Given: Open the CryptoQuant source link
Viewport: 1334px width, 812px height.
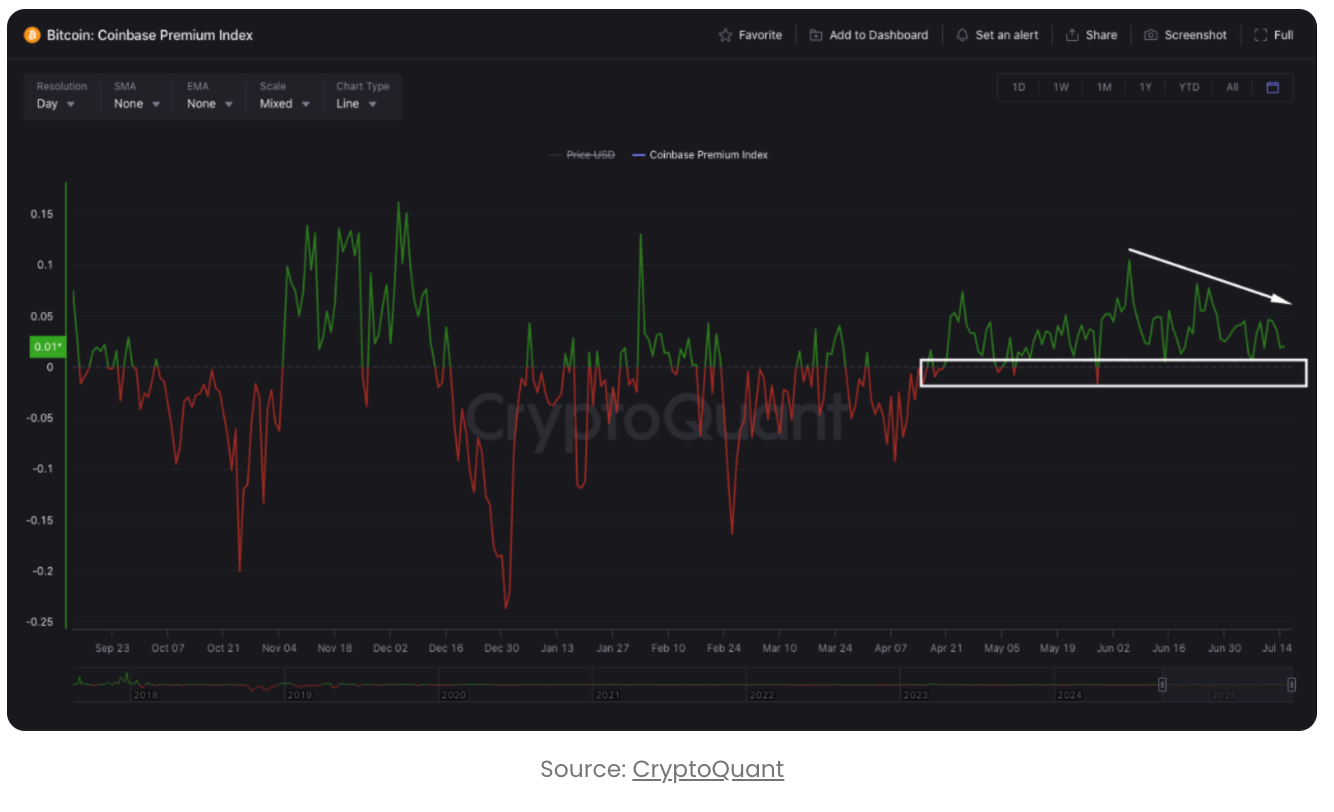Looking at the screenshot, I should [x=708, y=769].
